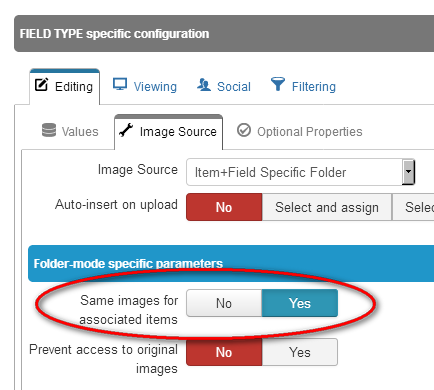Open the Image Source dropdown arrow

[x=408, y=172]
